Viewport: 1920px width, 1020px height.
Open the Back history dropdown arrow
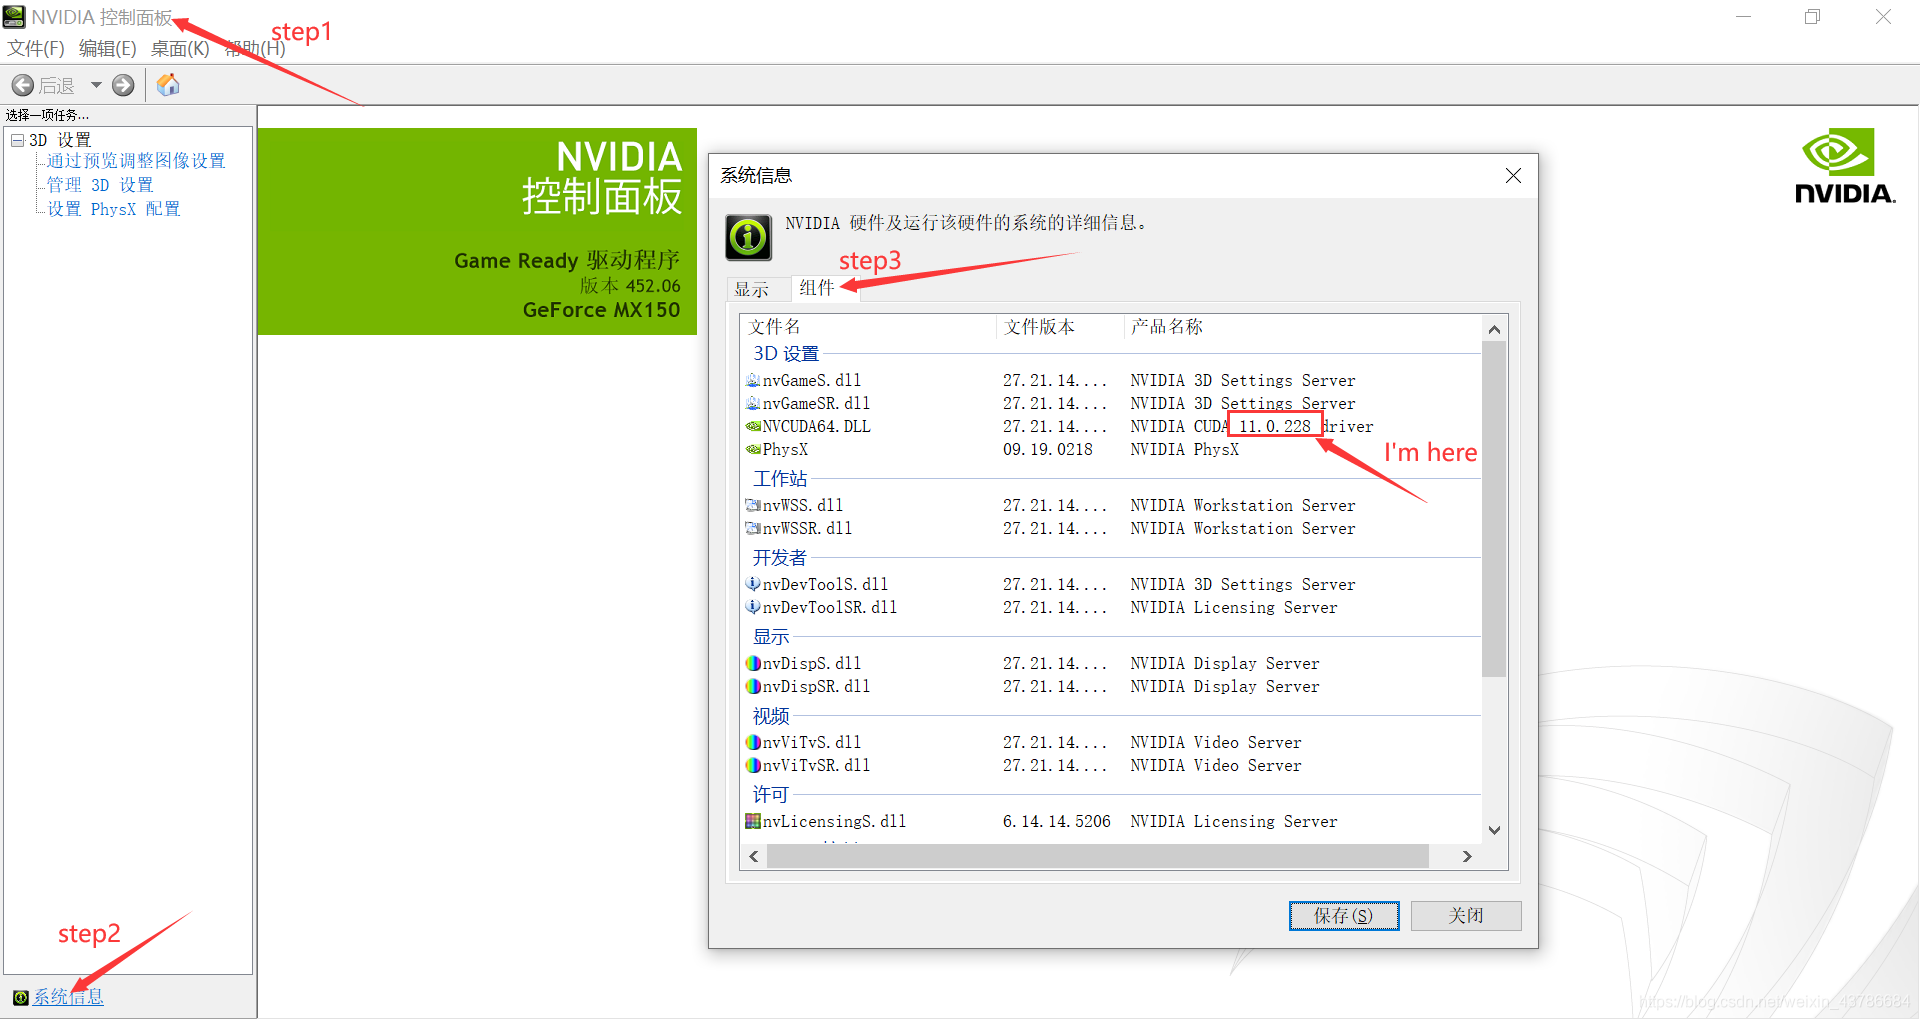pos(96,85)
